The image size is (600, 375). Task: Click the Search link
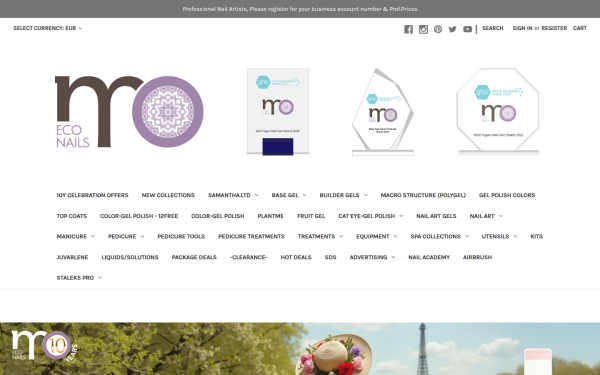(x=493, y=28)
